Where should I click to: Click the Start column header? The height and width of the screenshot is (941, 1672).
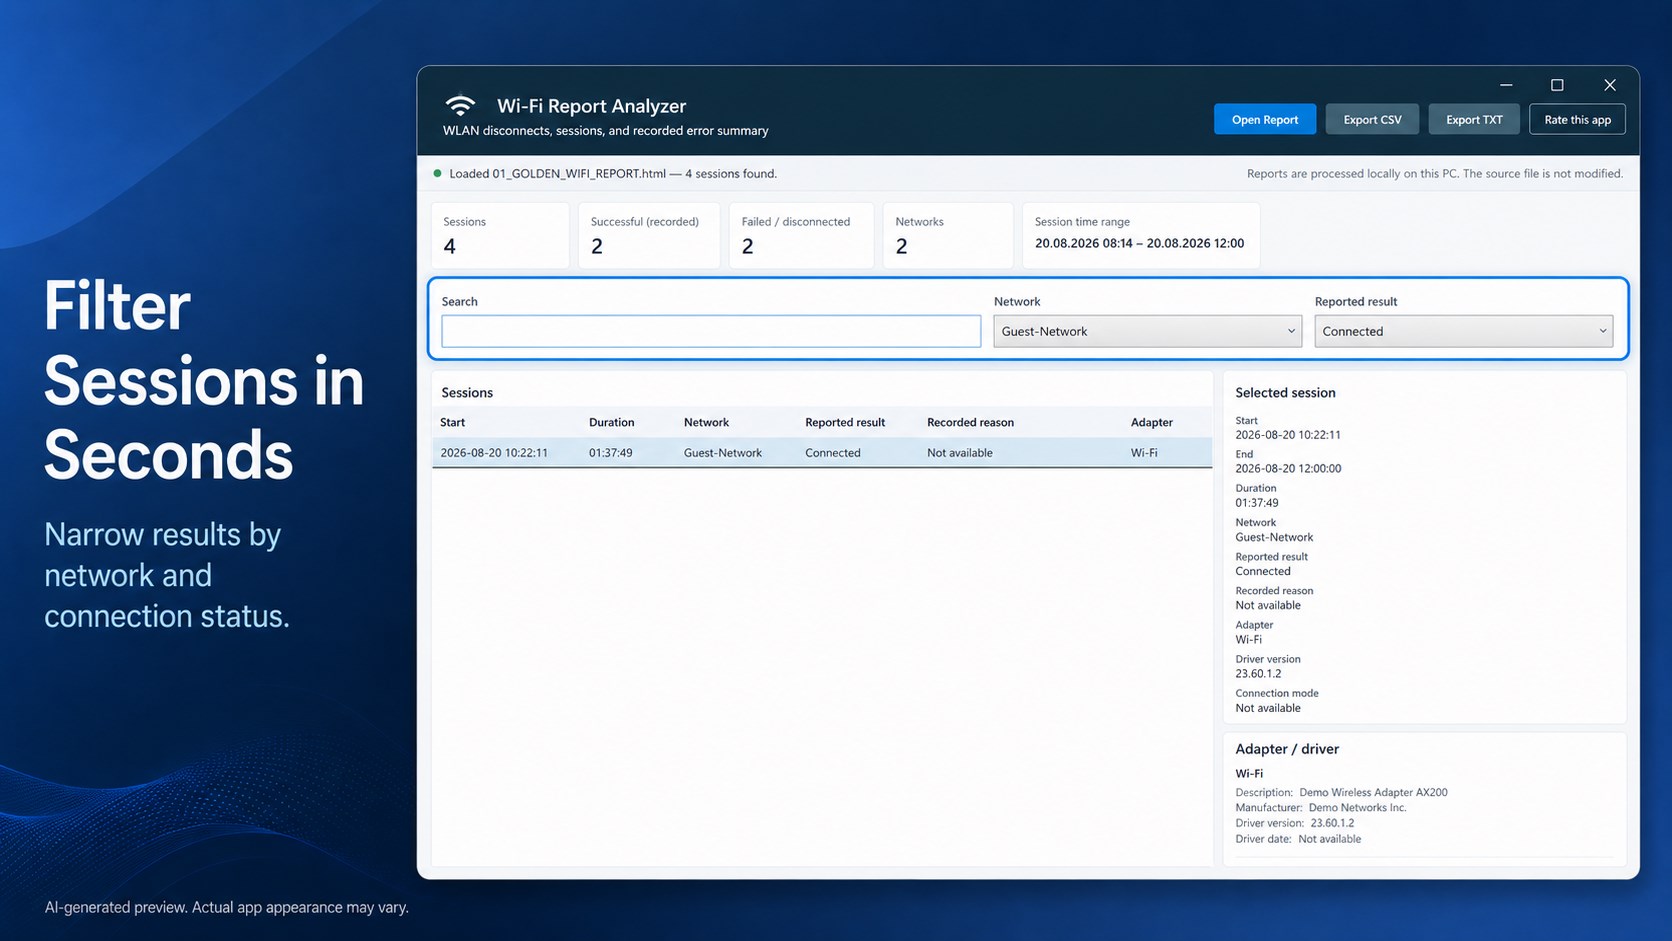(452, 422)
